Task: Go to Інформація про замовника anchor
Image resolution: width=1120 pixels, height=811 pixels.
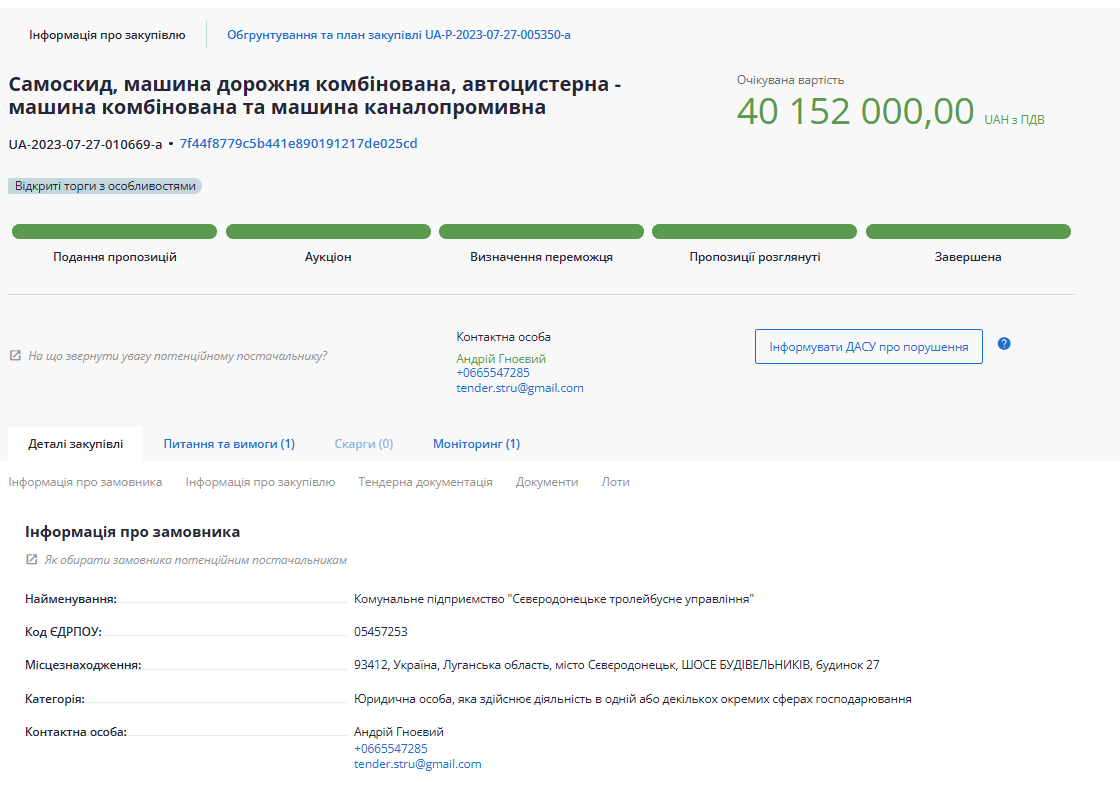Action: coord(85,482)
